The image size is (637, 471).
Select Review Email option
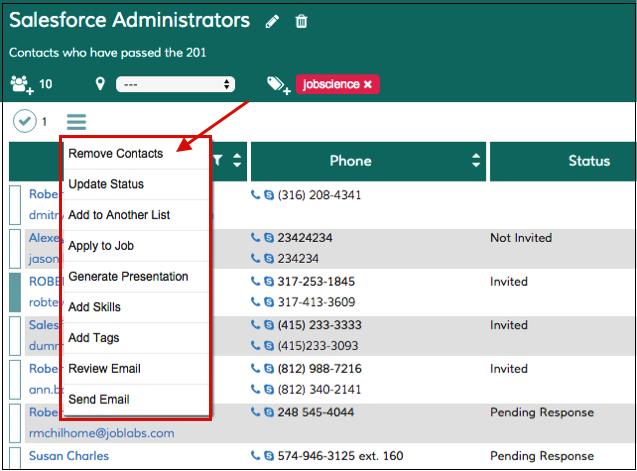[136, 369]
